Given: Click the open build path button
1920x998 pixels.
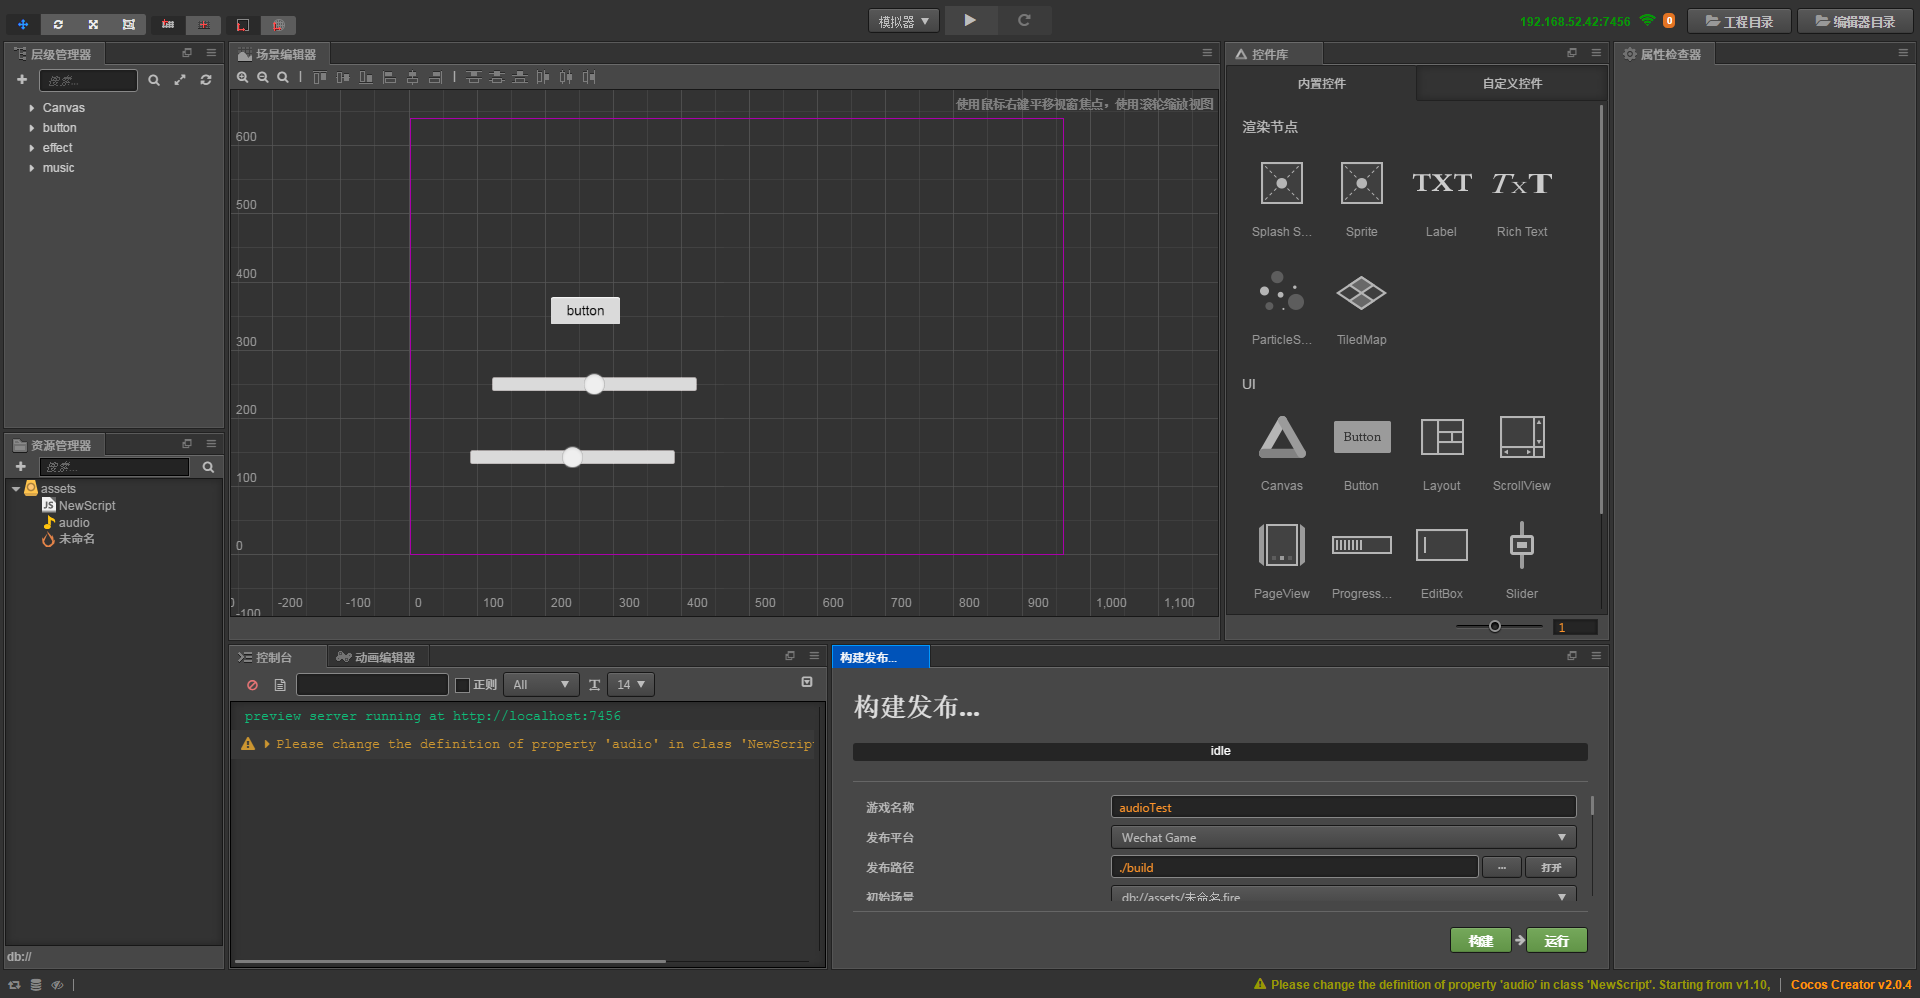Looking at the screenshot, I should [x=1551, y=868].
